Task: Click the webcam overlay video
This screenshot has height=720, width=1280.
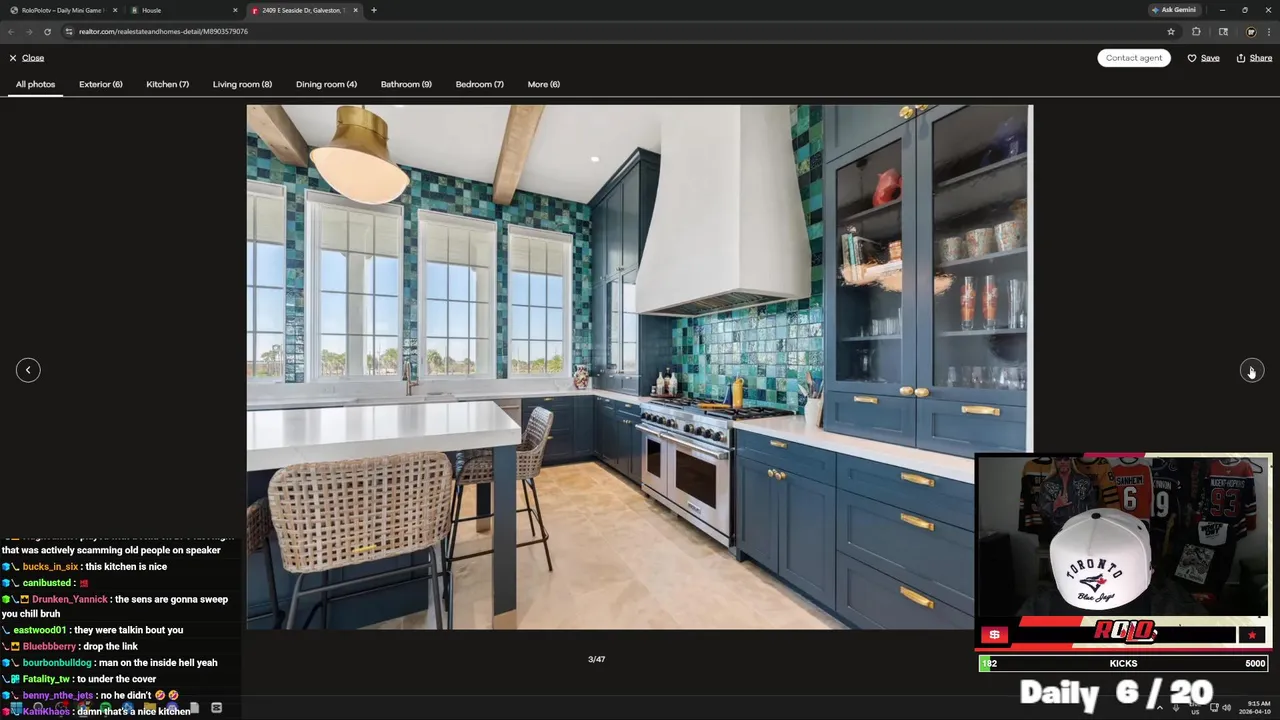Action: [x=1124, y=536]
